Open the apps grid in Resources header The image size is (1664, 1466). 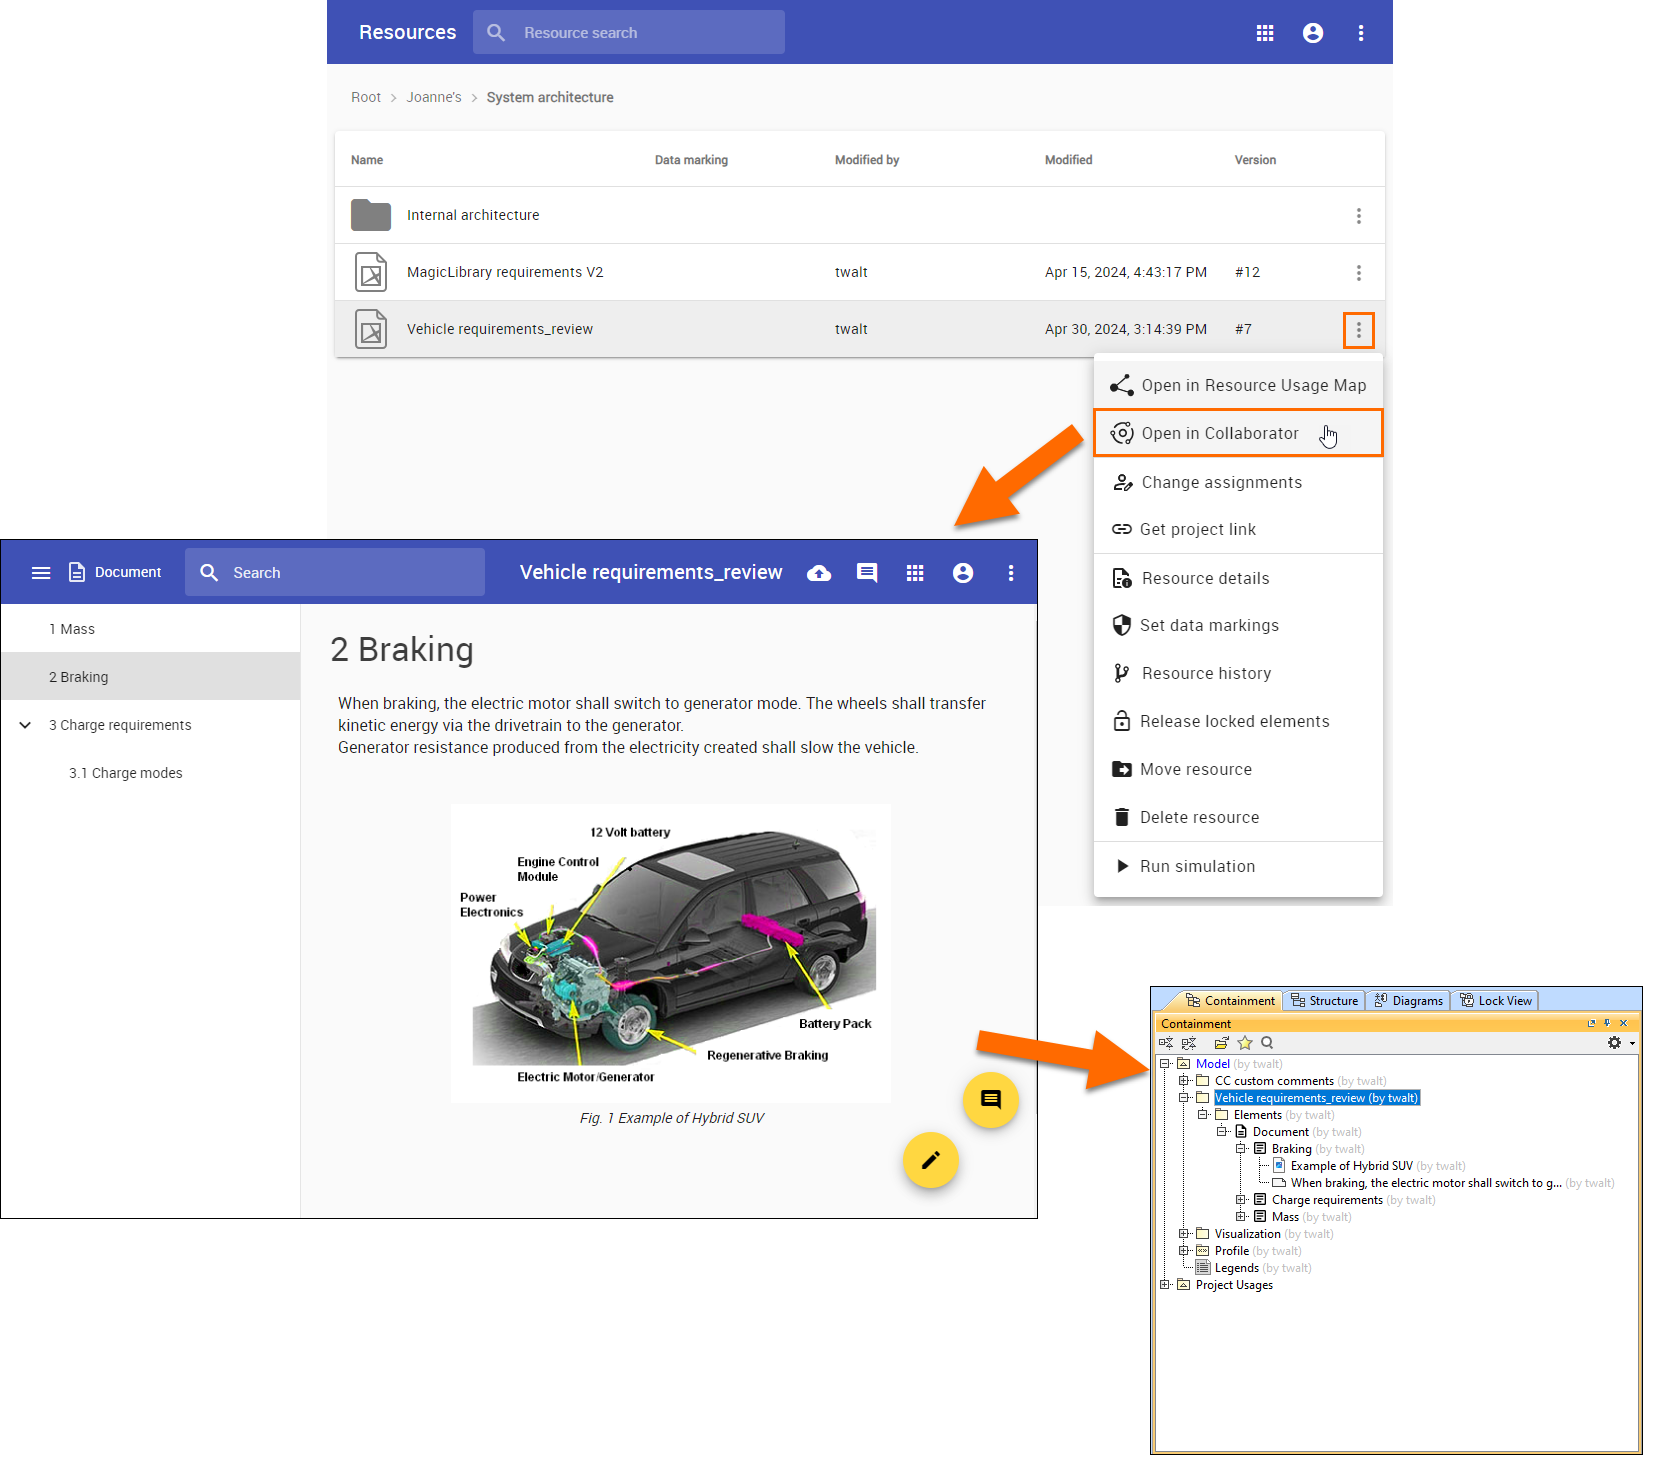(x=1265, y=33)
